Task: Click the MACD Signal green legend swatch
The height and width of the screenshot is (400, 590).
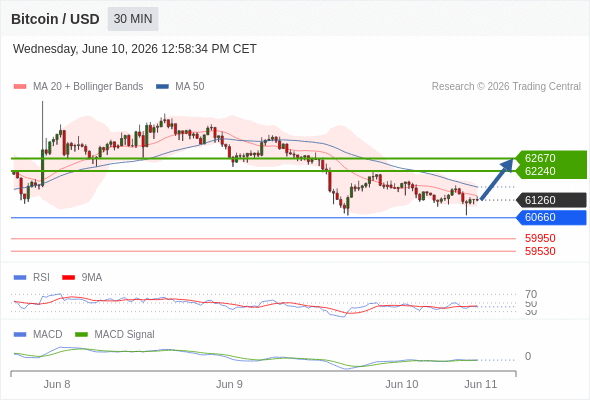Action: click(x=81, y=335)
